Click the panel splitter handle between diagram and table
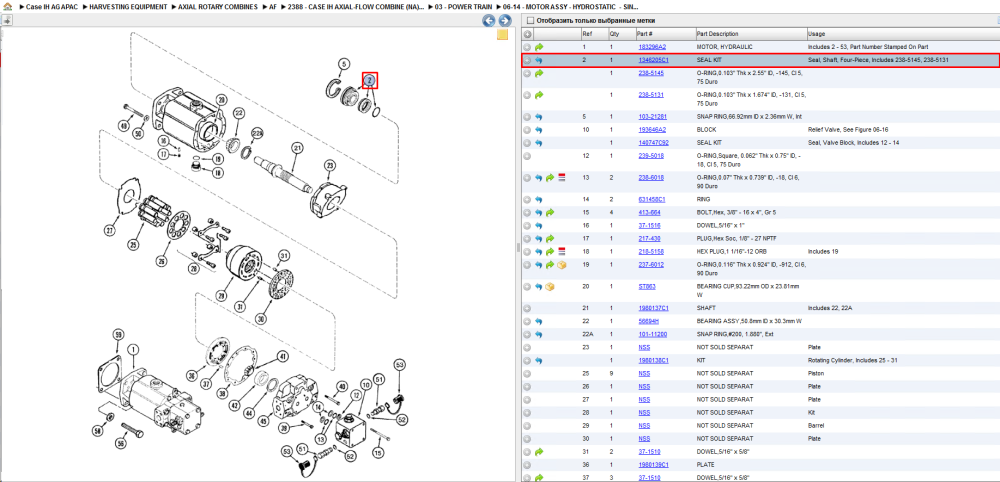The image size is (1000, 482). click(x=518, y=247)
